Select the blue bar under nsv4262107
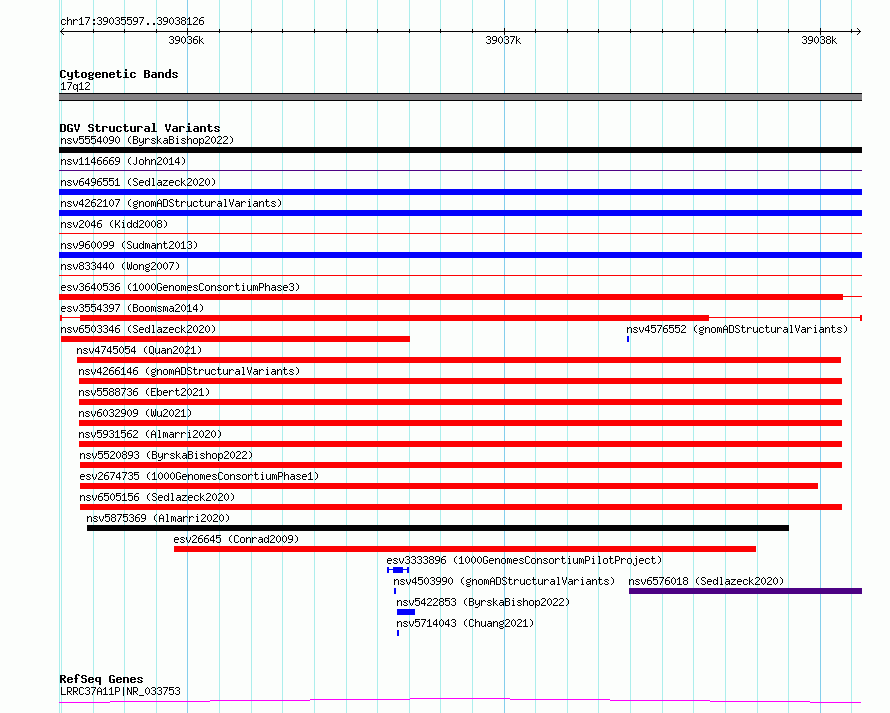Viewport: 890px width, 713px height. click(460, 213)
